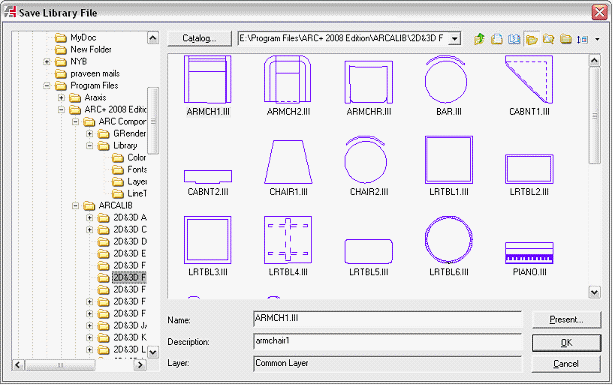Expand the 2D&3D K folder node
The height and width of the screenshot is (385, 613).
[x=90, y=338]
